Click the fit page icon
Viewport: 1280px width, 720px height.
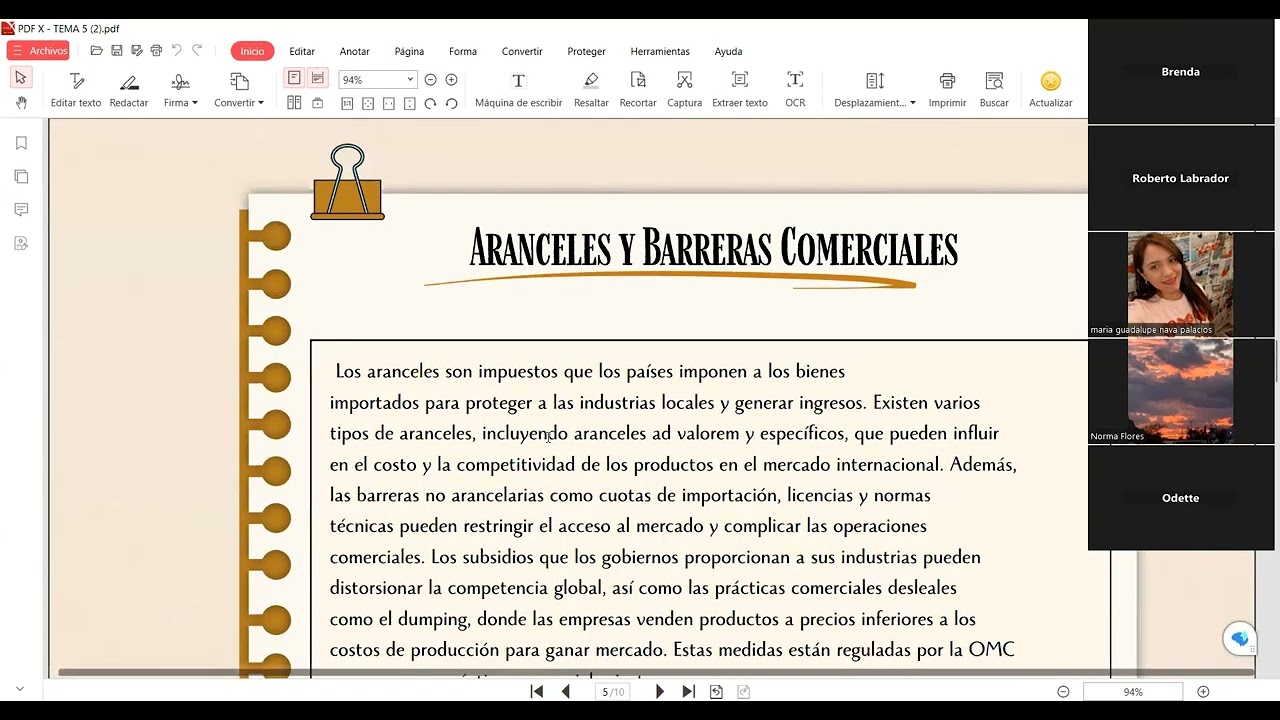pos(368,103)
